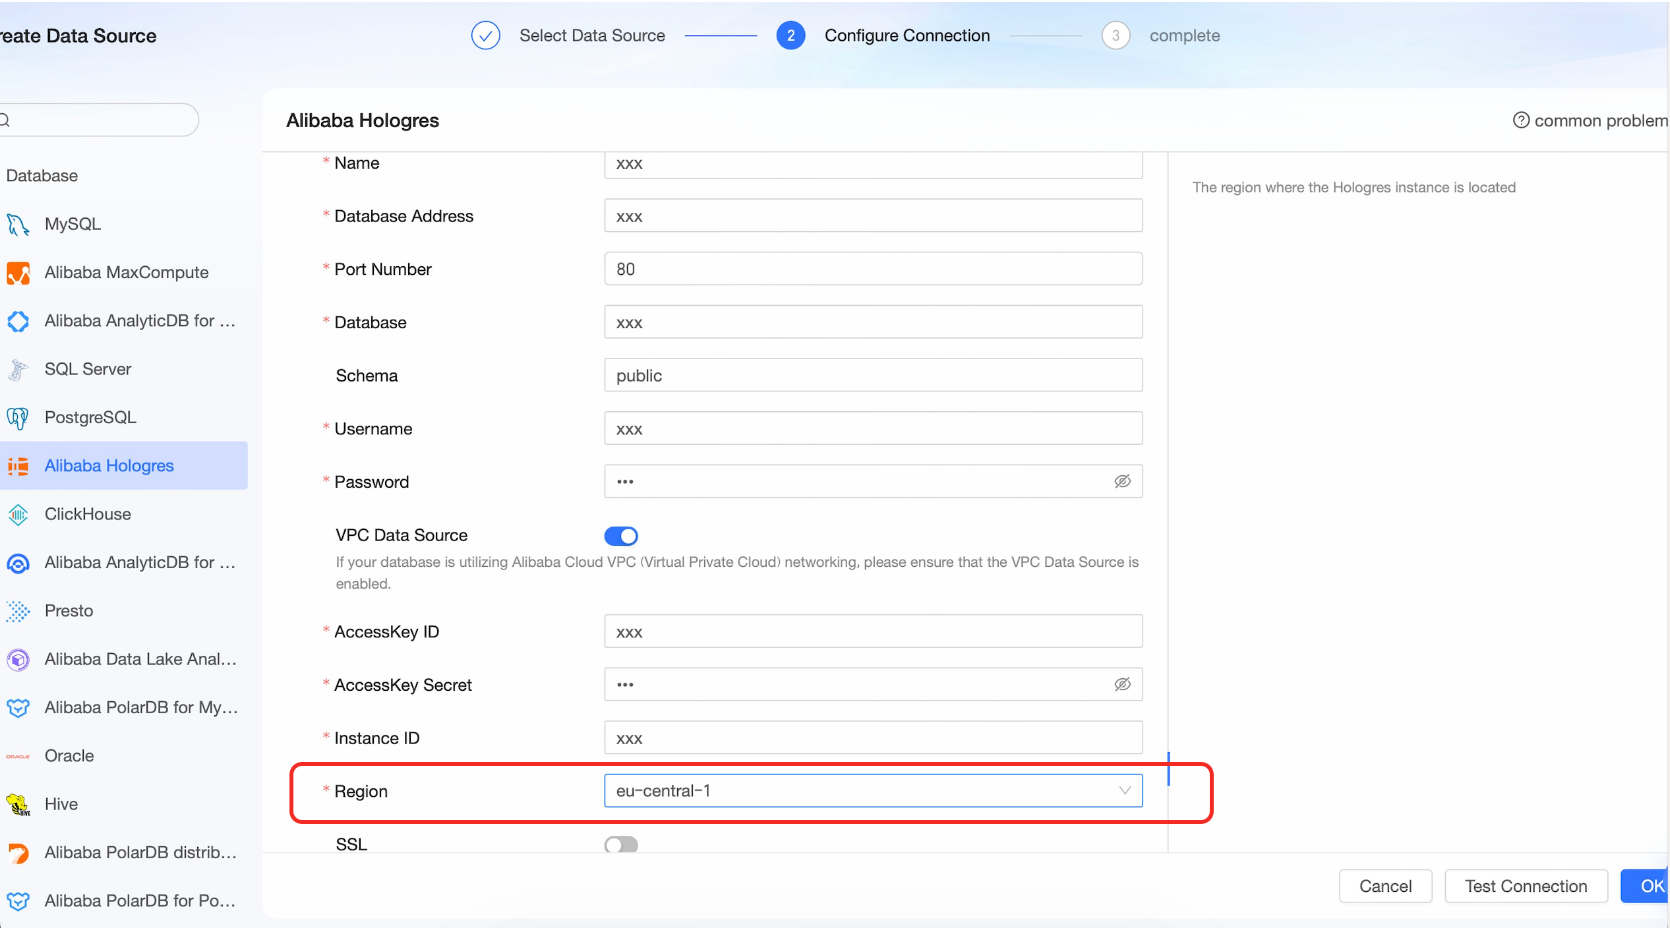Click the step 3 circle icon

click(x=1116, y=36)
